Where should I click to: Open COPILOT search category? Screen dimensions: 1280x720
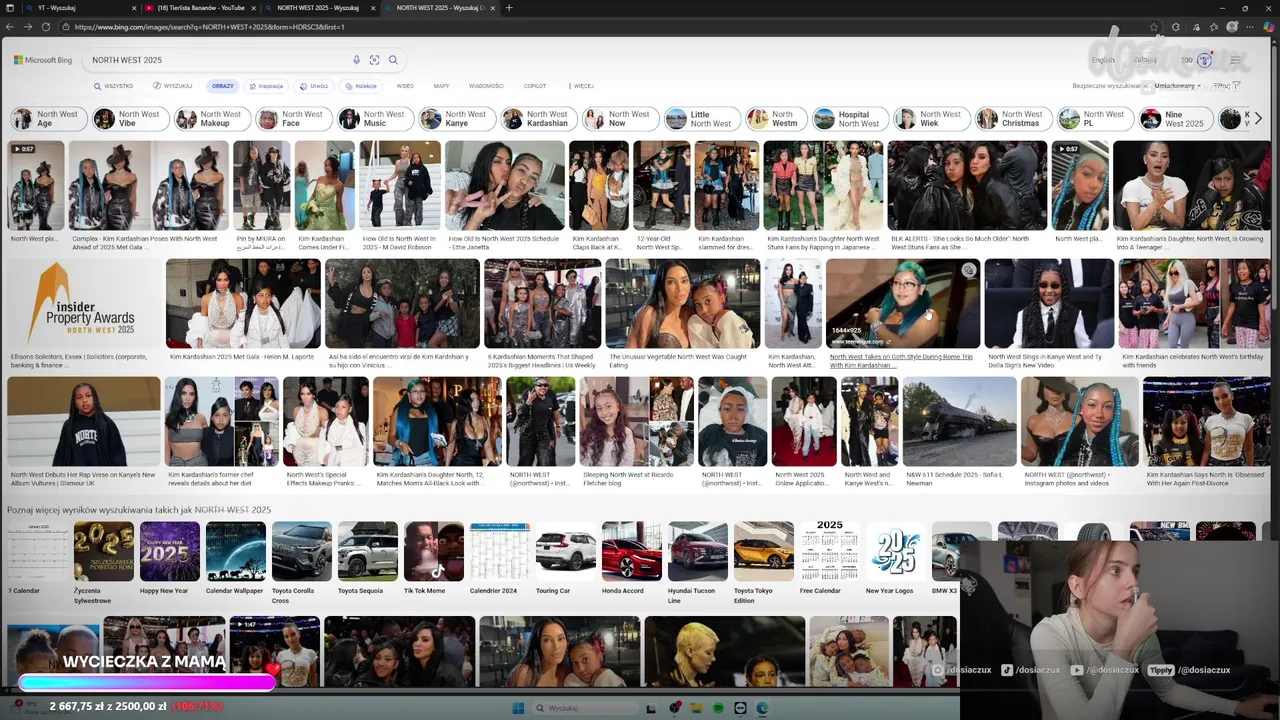535,86
